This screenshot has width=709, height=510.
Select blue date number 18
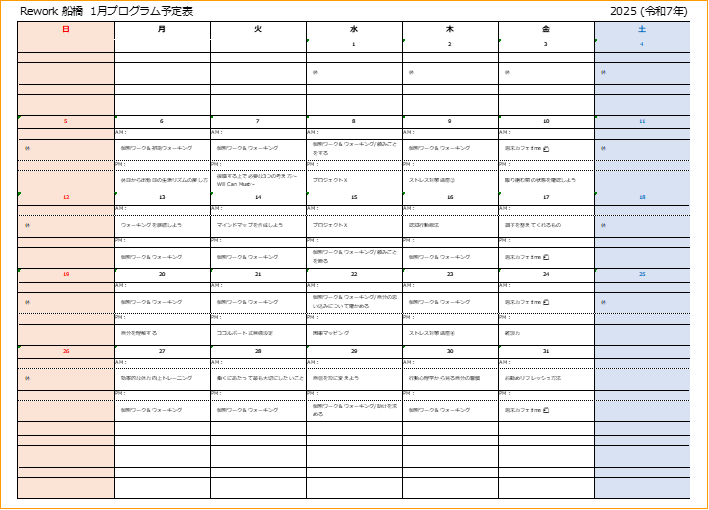(642, 197)
